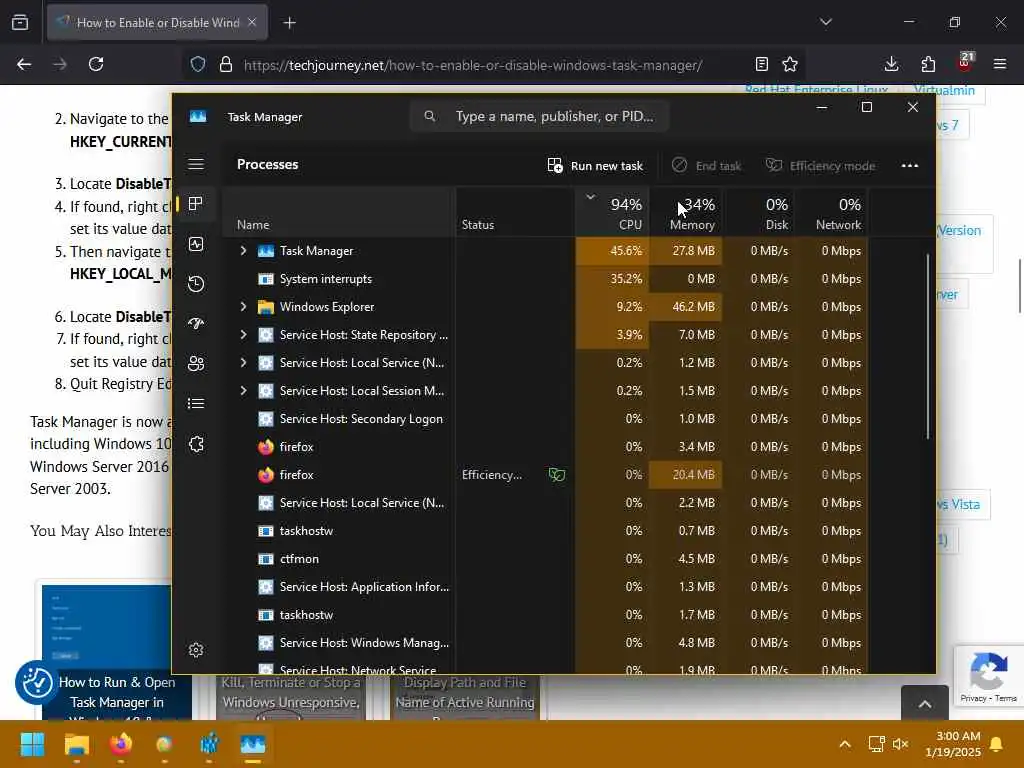
Task: Select Processes page icon in sidebar
Action: [195, 204]
